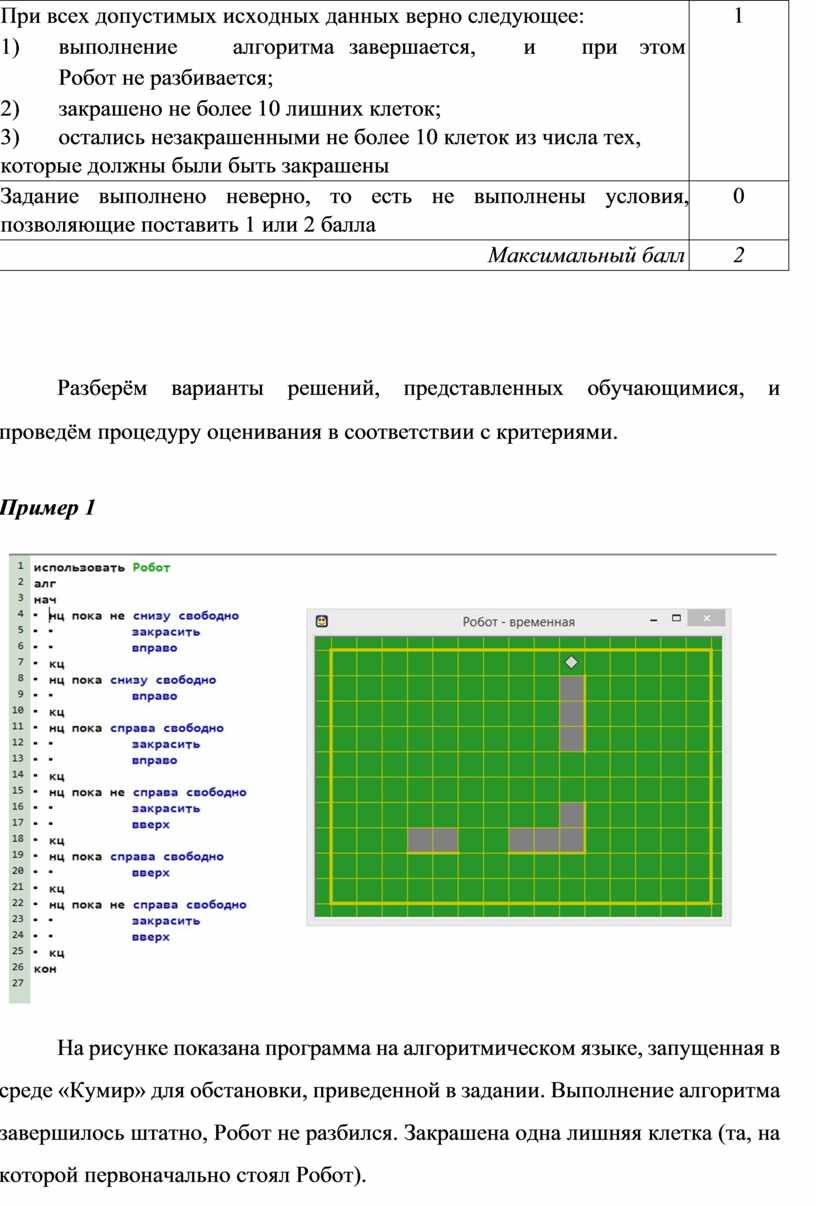Click 'вправо' command on line 9
Screen dimensions: 816x1206
coord(154,696)
